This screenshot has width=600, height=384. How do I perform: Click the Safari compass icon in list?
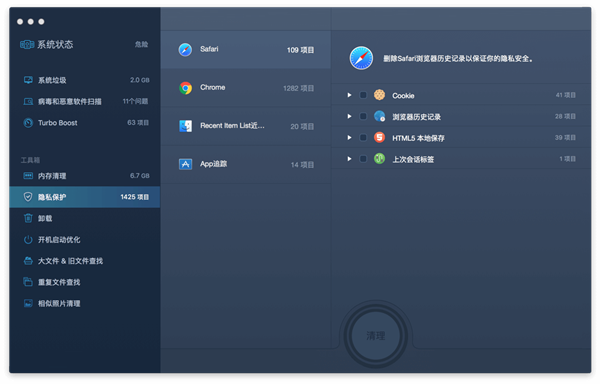tap(185, 50)
